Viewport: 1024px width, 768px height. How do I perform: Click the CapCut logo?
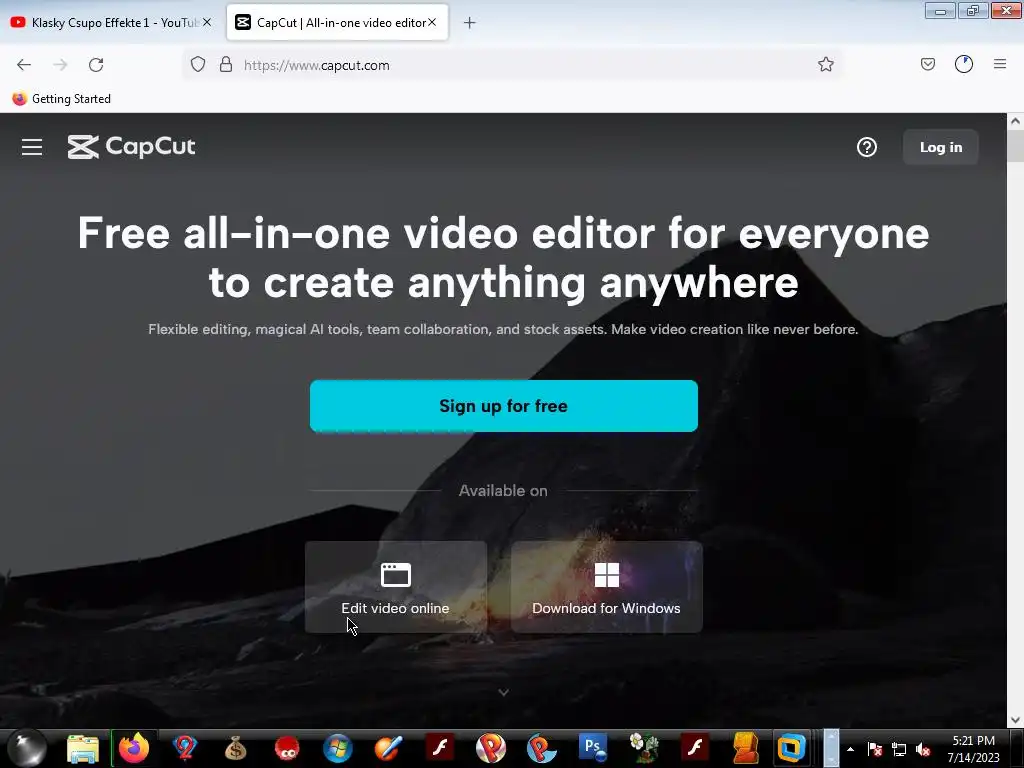click(x=131, y=147)
